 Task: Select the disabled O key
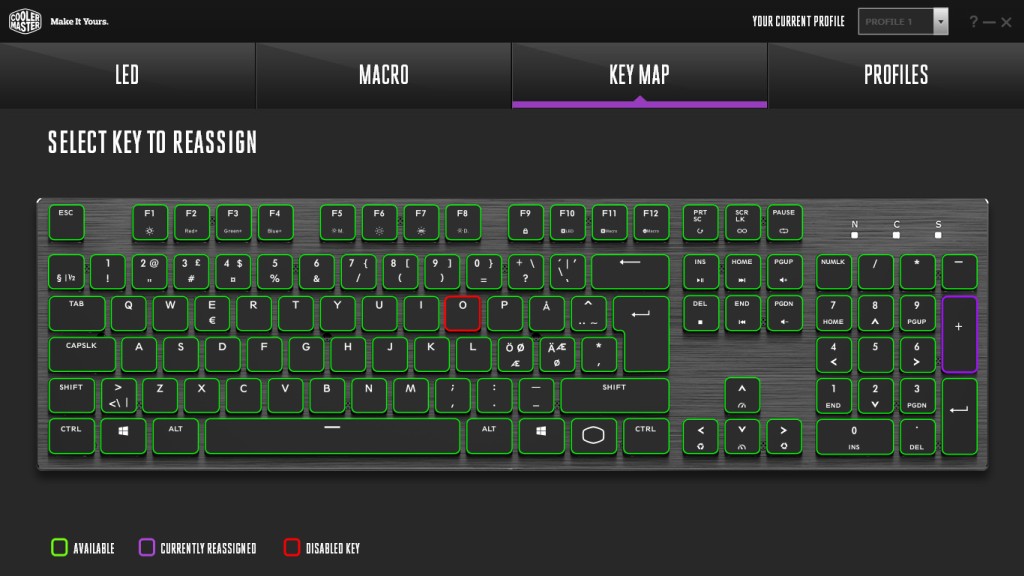point(462,313)
